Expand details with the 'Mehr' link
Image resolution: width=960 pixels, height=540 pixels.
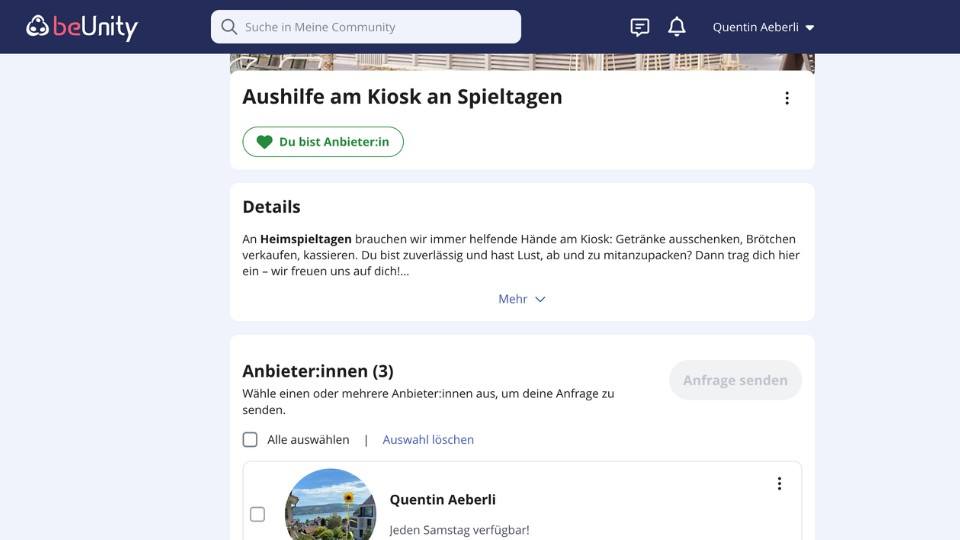pos(522,299)
